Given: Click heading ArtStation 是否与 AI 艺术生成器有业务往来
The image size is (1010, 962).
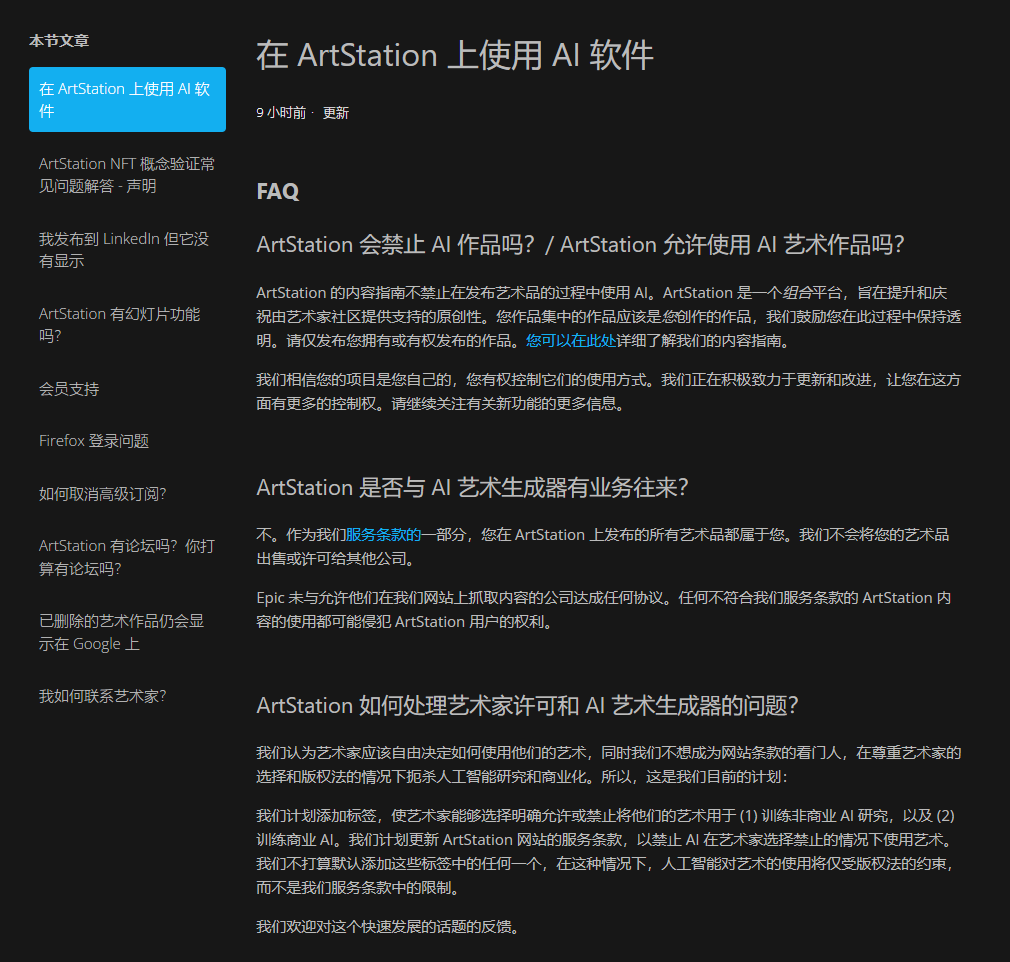Looking at the screenshot, I should [x=472, y=487].
